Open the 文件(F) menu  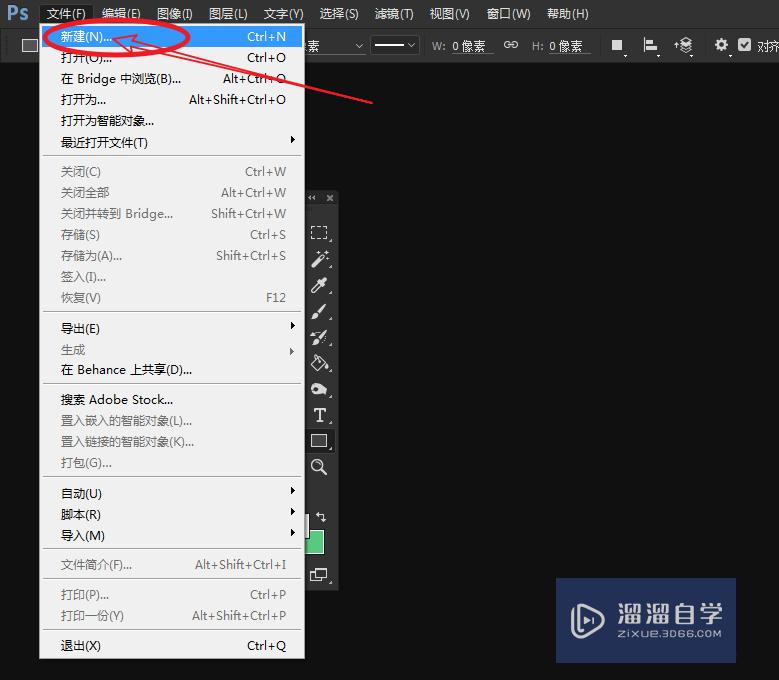click(66, 13)
